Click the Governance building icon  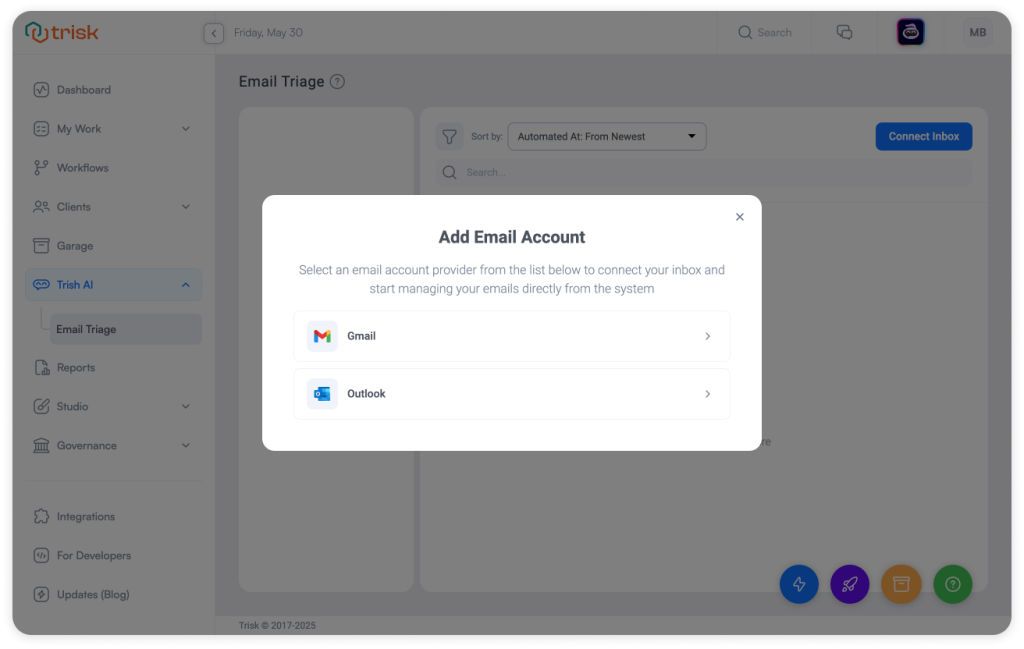(41, 446)
